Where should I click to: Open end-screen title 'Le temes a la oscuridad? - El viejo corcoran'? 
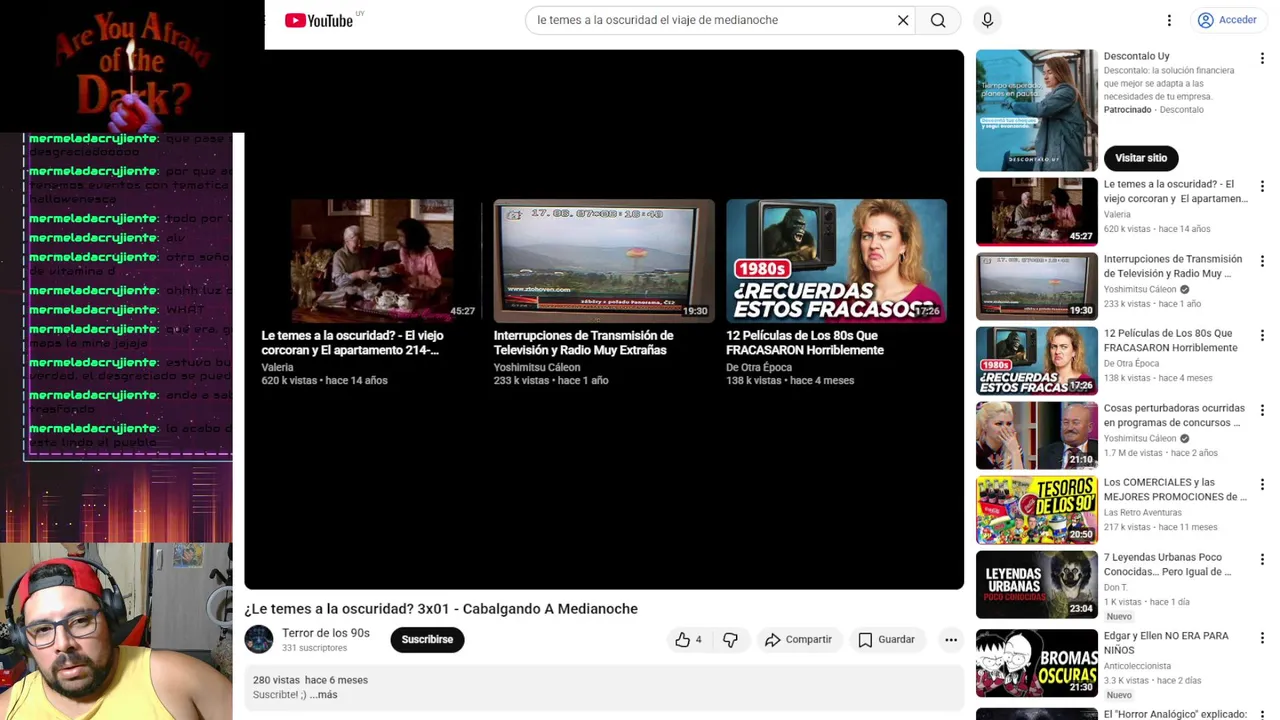(x=352, y=343)
